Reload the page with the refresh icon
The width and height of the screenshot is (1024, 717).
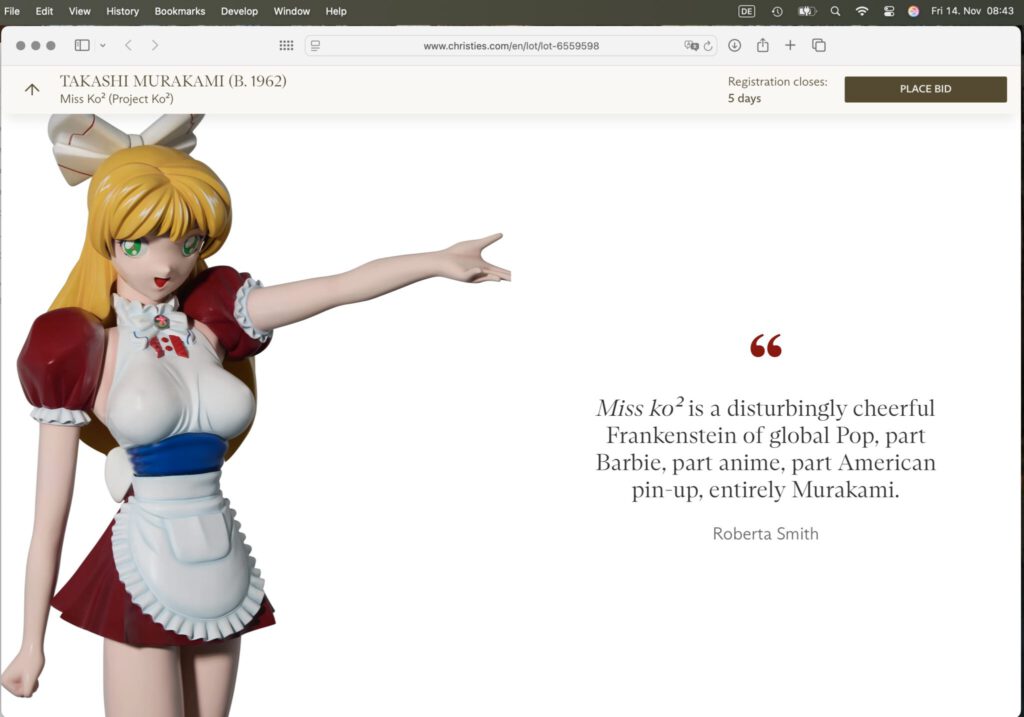pyautogui.click(x=708, y=46)
